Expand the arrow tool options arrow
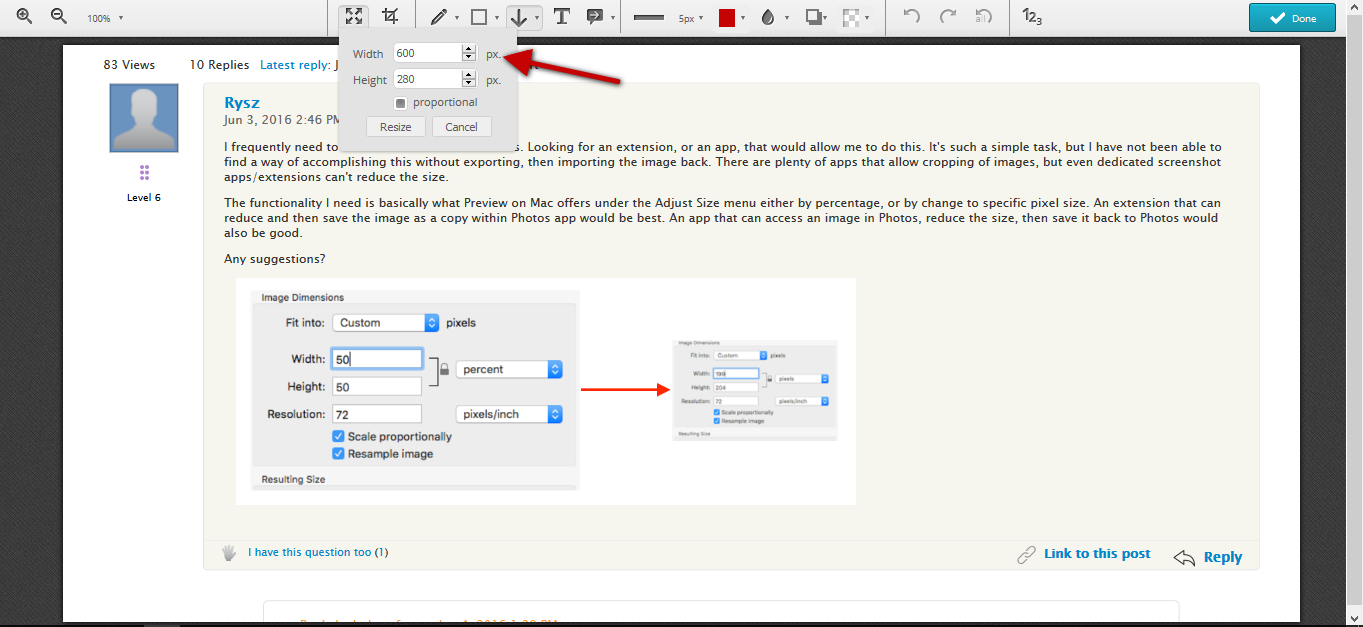The width and height of the screenshot is (1363, 627). click(537, 18)
